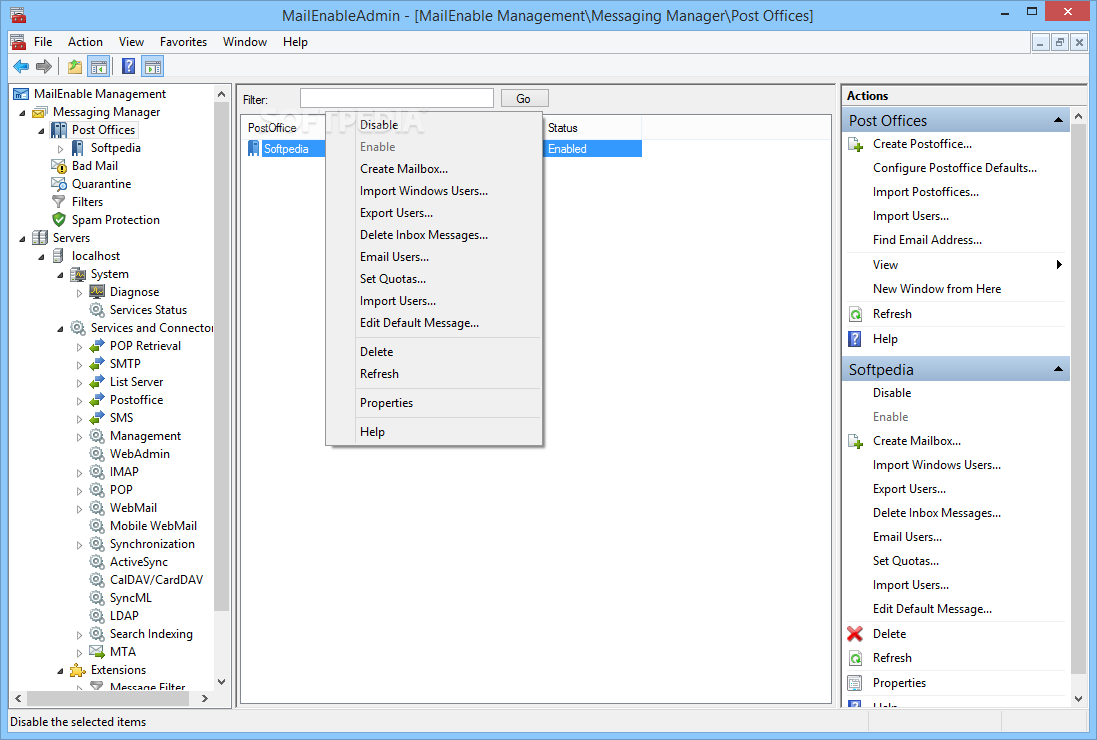Image resolution: width=1097 pixels, height=740 pixels.
Task: Select the CalDAV/CardDAV tree item
Action: (x=156, y=581)
